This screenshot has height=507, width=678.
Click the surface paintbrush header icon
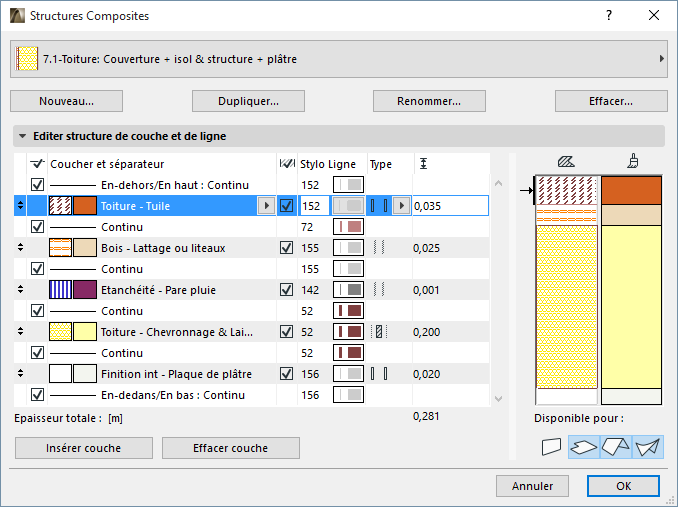pos(633,161)
